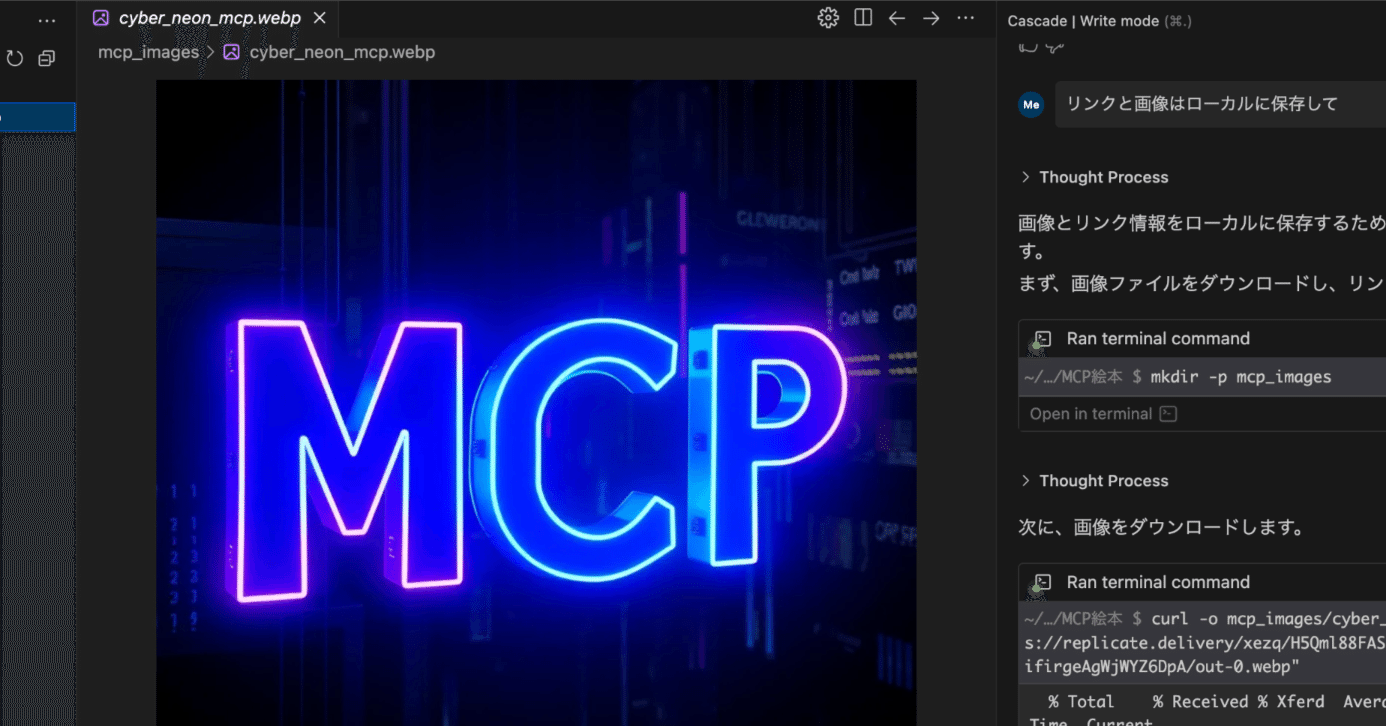
Task: Close the cyber_neon_mcp.webp tab
Action: pyautogui.click(x=319, y=18)
